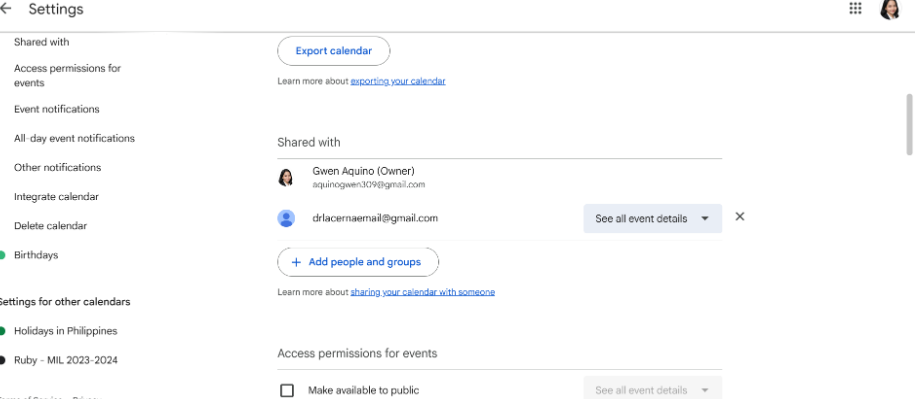
Task: Click the Settings page title
Action: coord(56,9)
